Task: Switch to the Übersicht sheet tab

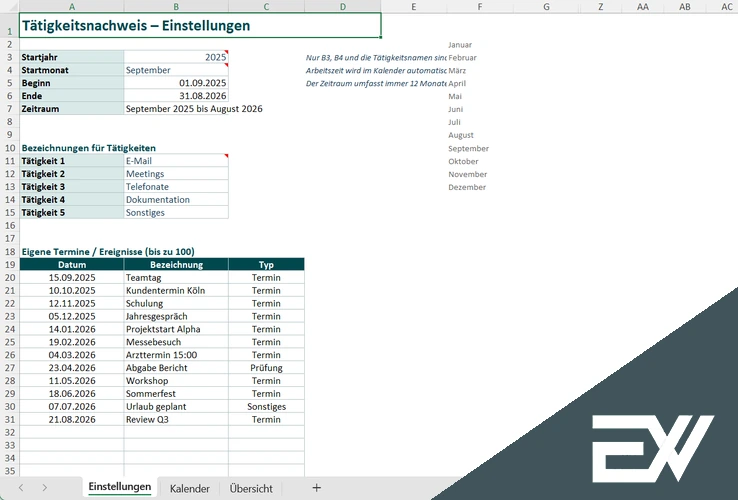Action: pos(251,488)
